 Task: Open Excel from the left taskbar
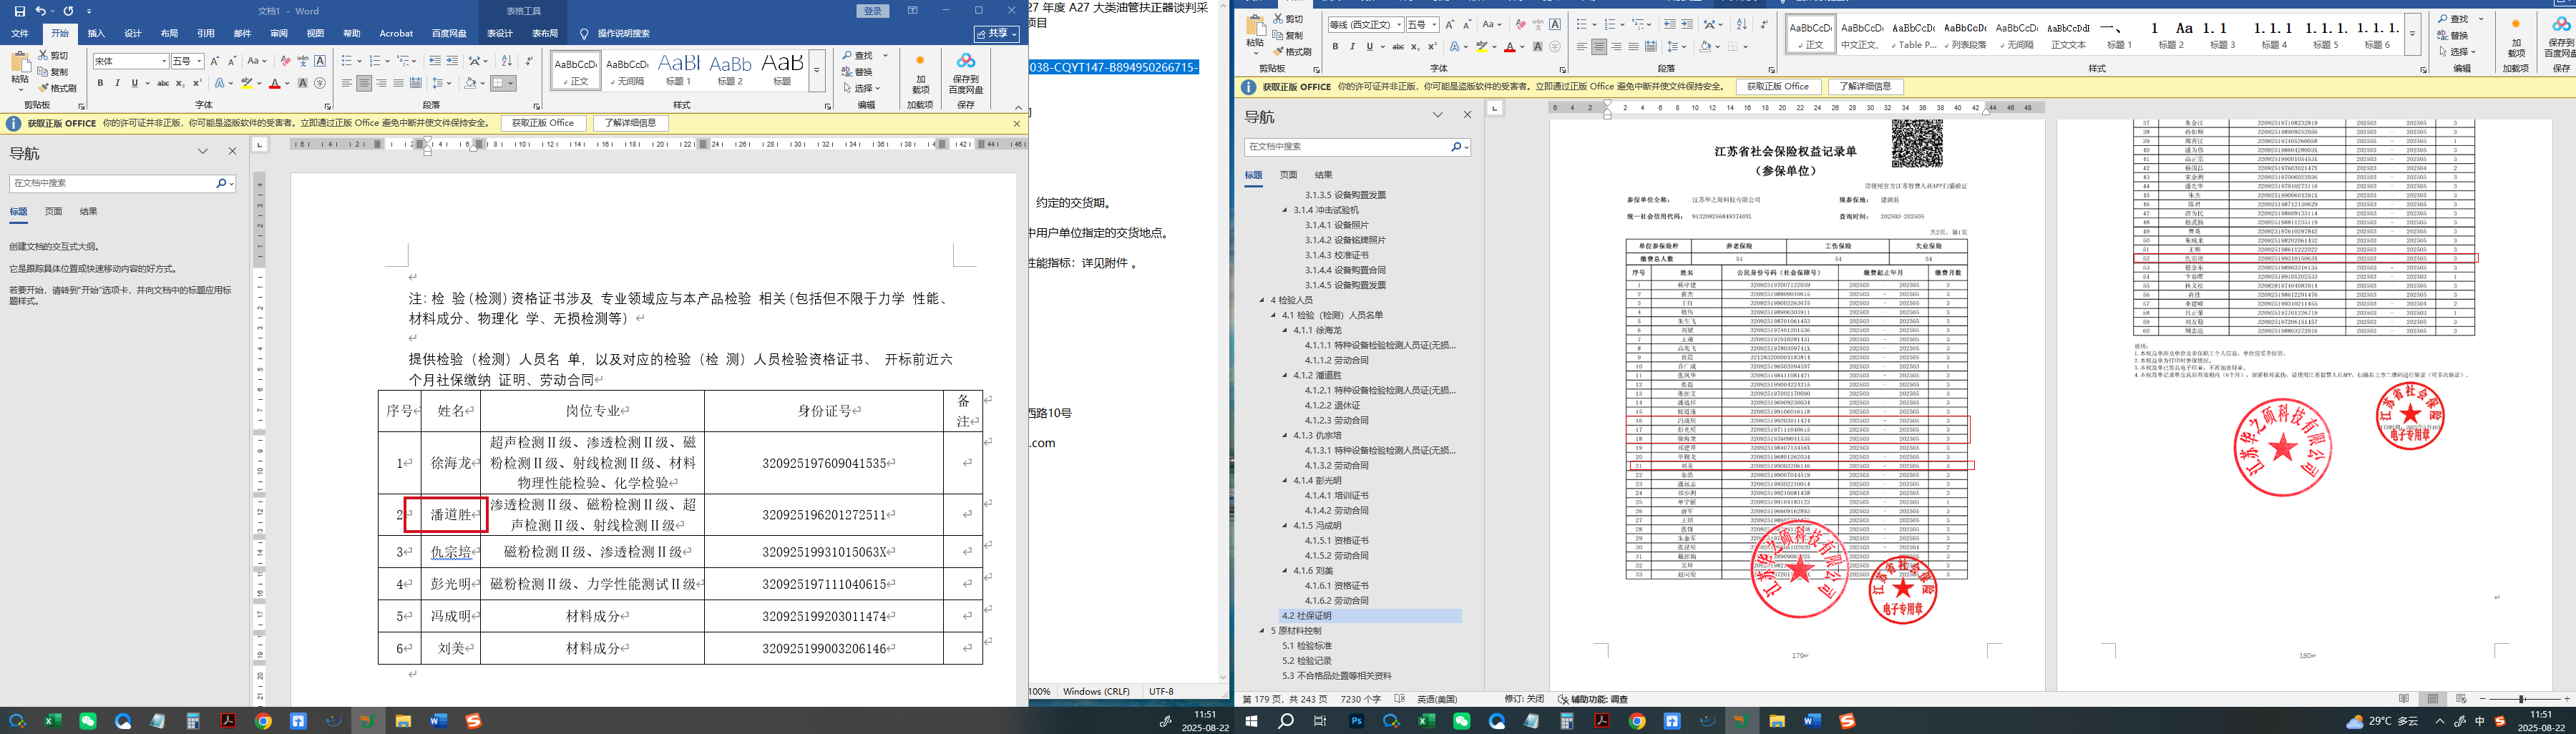coord(53,721)
